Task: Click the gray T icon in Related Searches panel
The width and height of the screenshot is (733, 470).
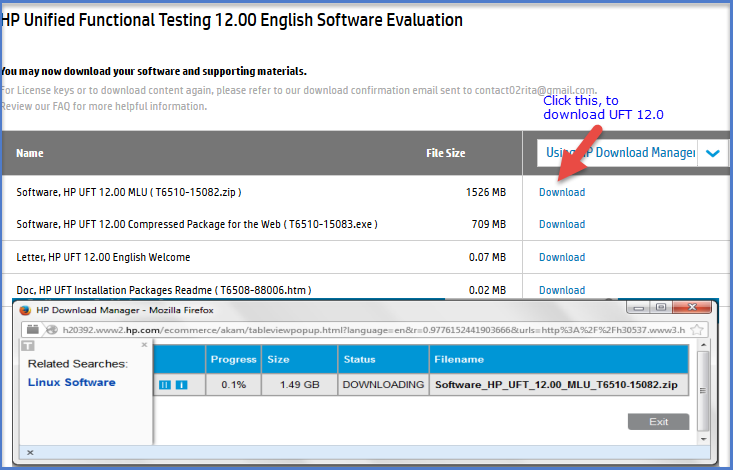Action: pyautogui.click(x=28, y=346)
